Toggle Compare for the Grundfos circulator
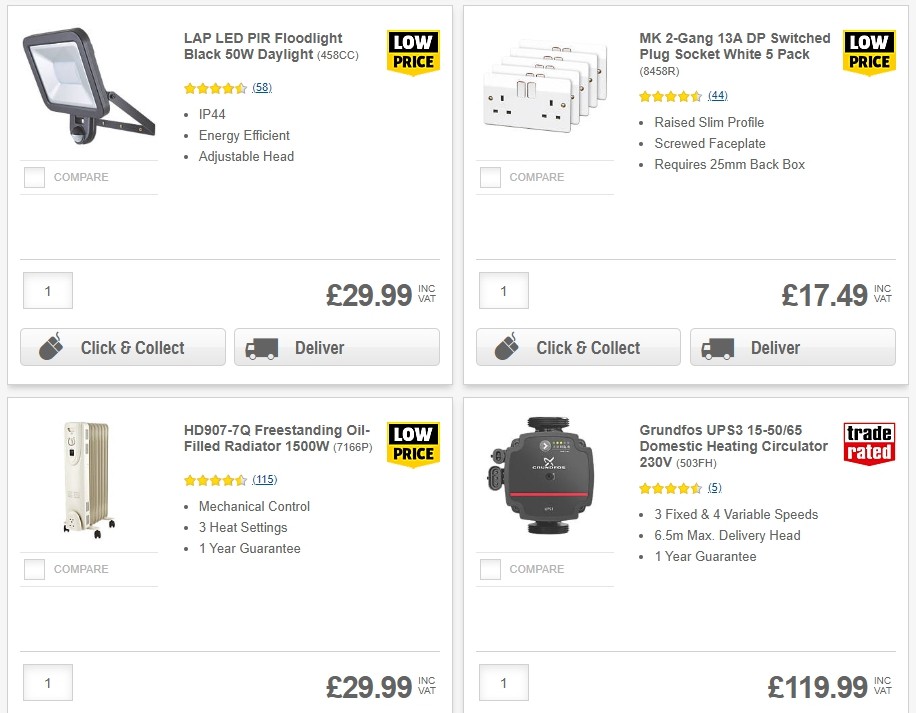Viewport: 916px width, 713px height. [489, 569]
